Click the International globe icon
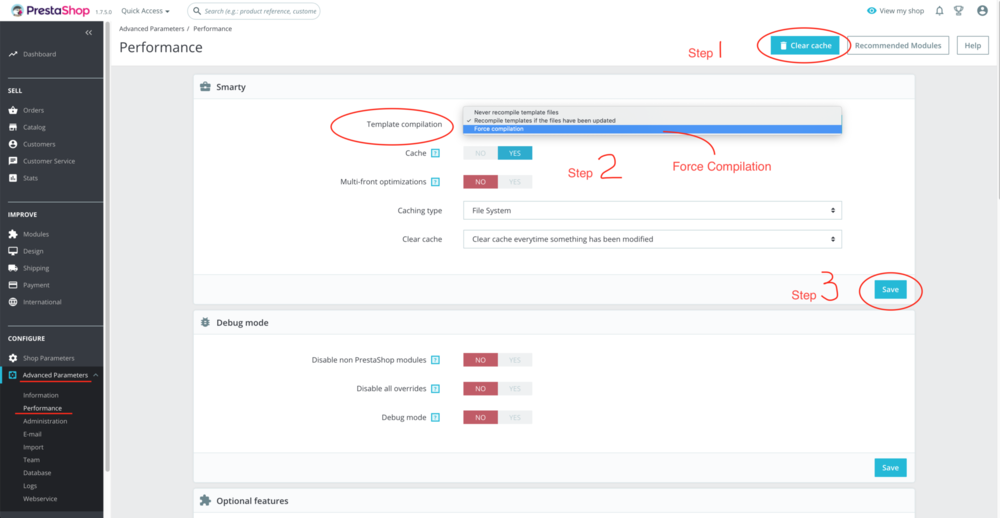 (13, 302)
